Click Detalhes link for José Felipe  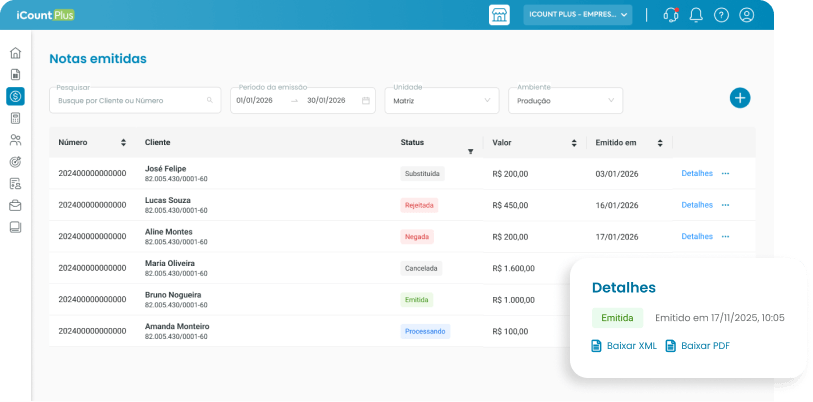pos(697,173)
